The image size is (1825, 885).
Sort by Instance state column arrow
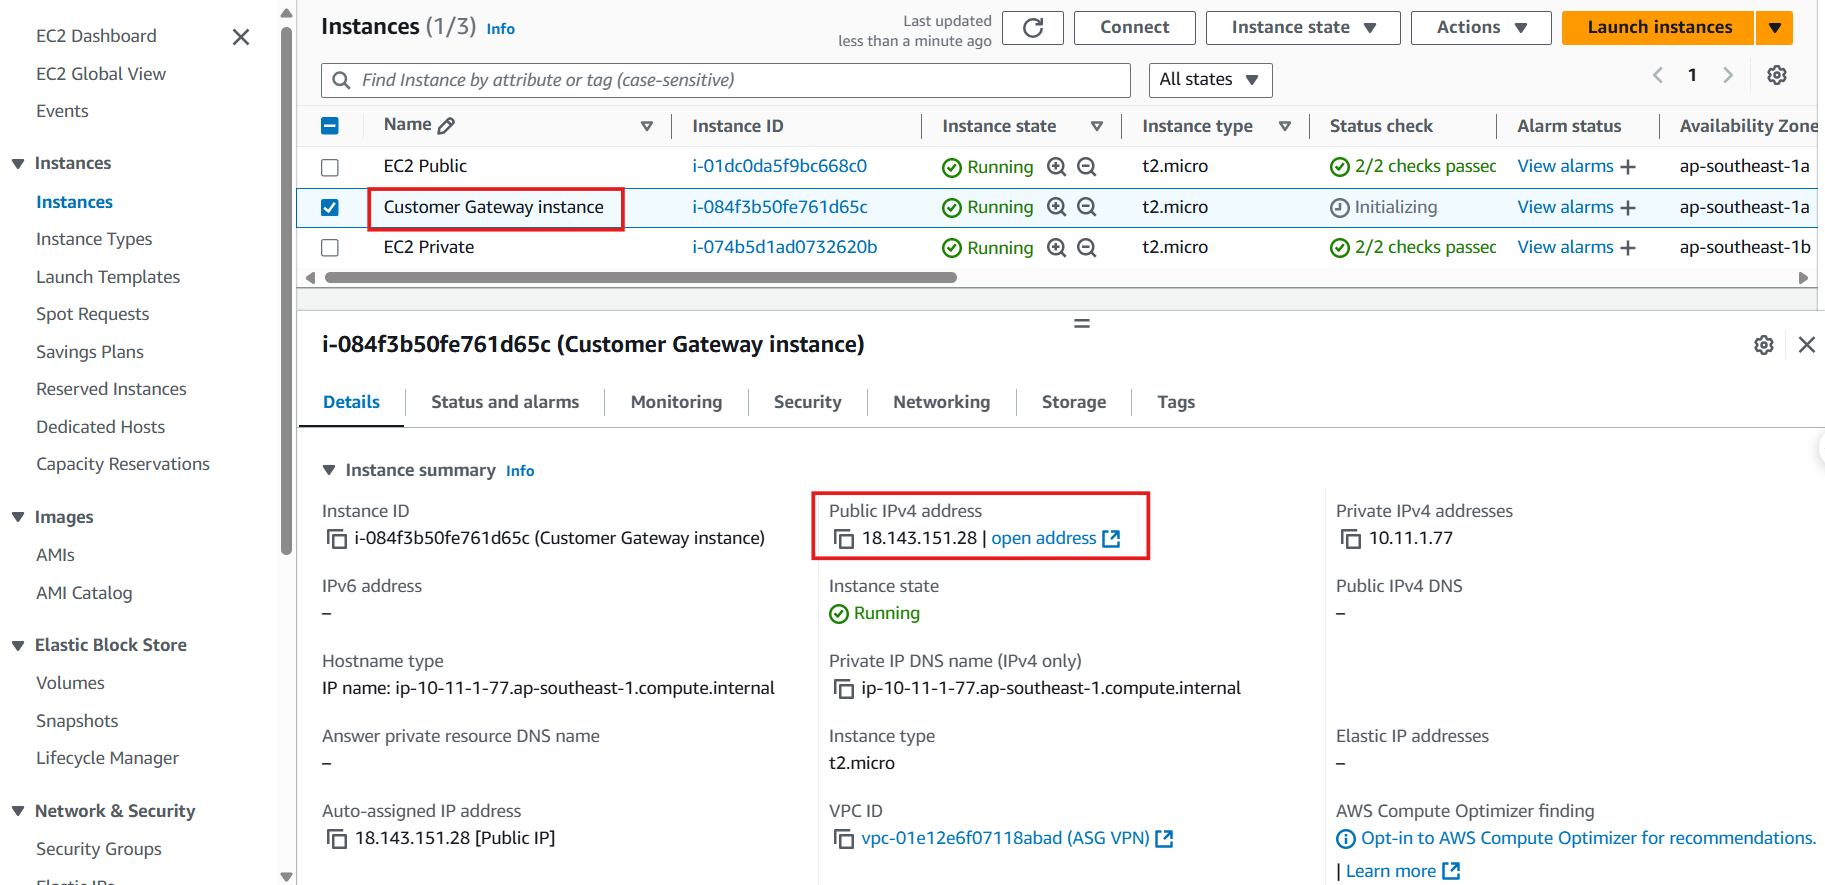[x=1097, y=126]
